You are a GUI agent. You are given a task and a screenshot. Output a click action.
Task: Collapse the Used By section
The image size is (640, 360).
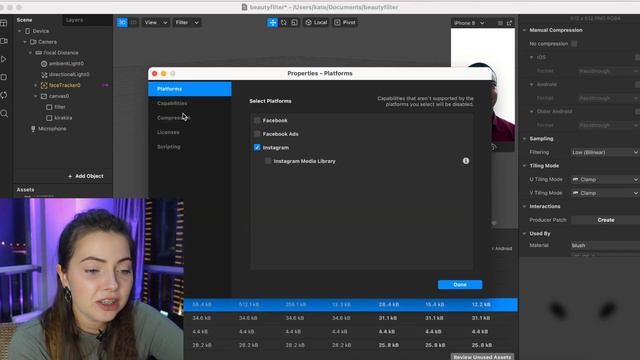tap(524, 233)
